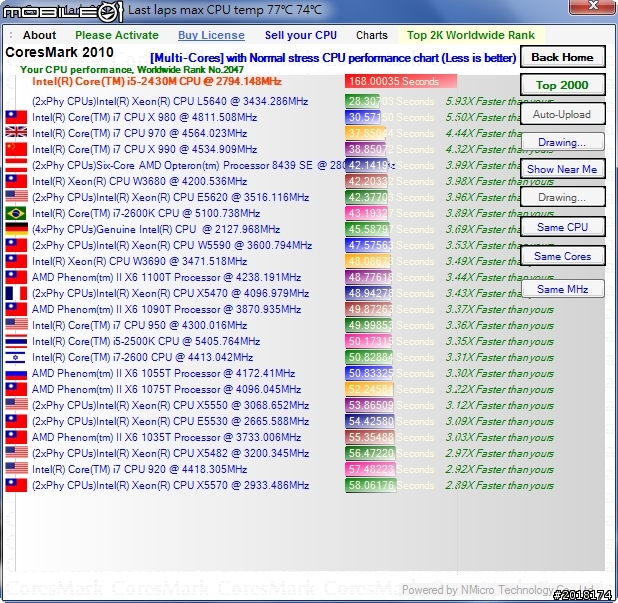Viewport: 618px width, 603px height.
Task: Click the Auto-Upload button
Action: pos(562,114)
